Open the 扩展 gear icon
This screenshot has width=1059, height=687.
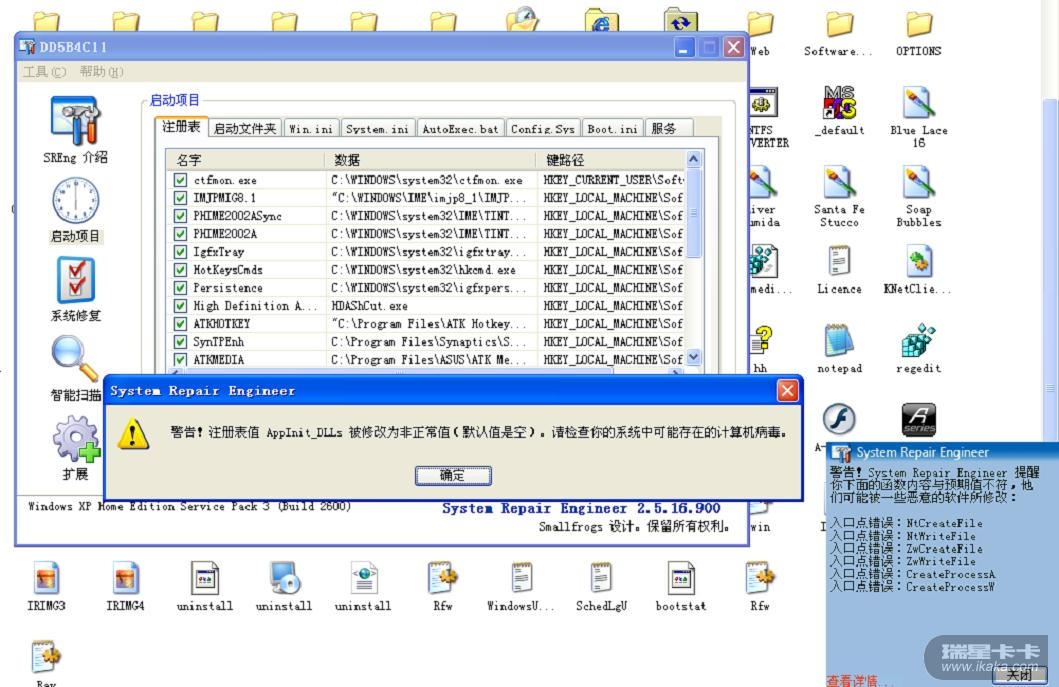[x=76, y=439]
